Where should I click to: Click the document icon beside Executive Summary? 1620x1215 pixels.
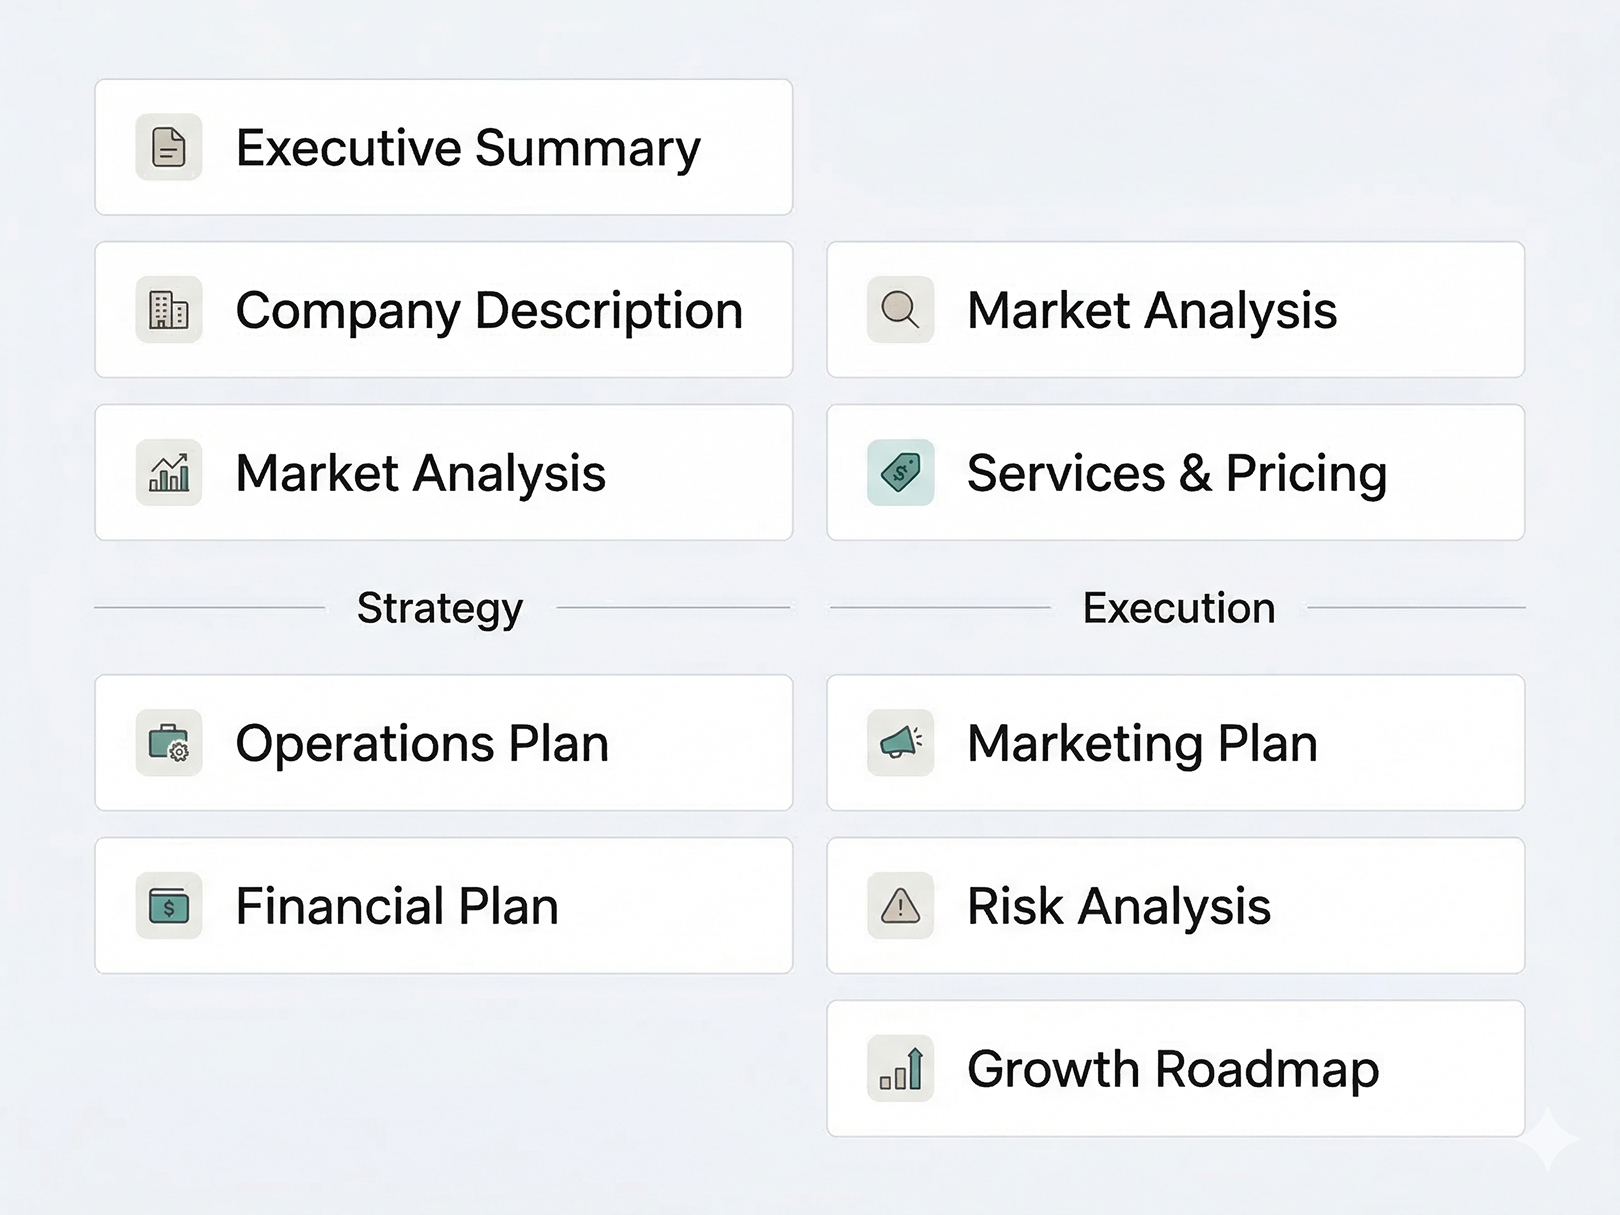(x=168, y=147)
